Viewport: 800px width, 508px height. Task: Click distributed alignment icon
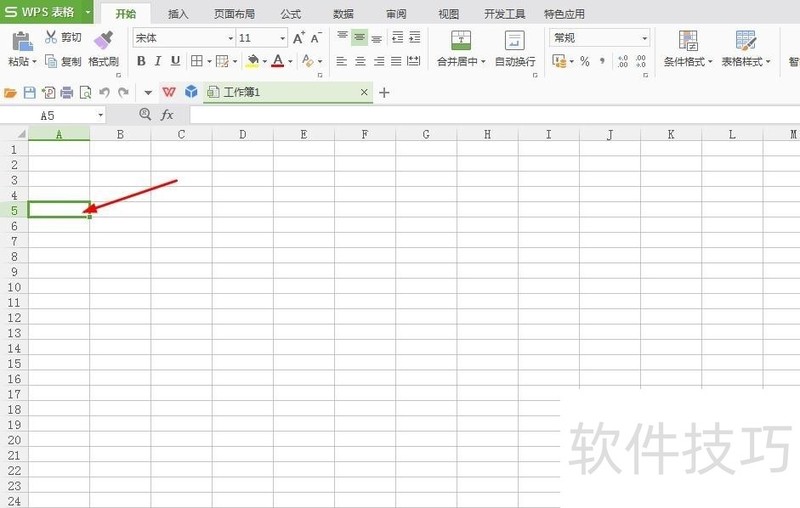click(414, 61)
